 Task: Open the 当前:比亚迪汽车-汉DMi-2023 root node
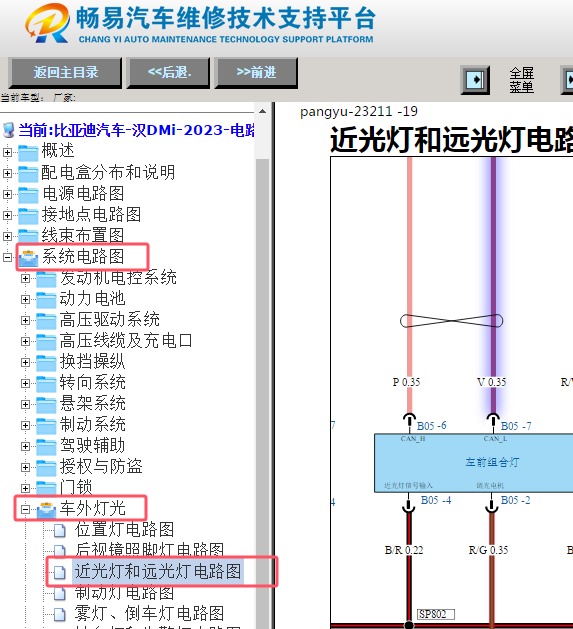[x=136, y=130]
